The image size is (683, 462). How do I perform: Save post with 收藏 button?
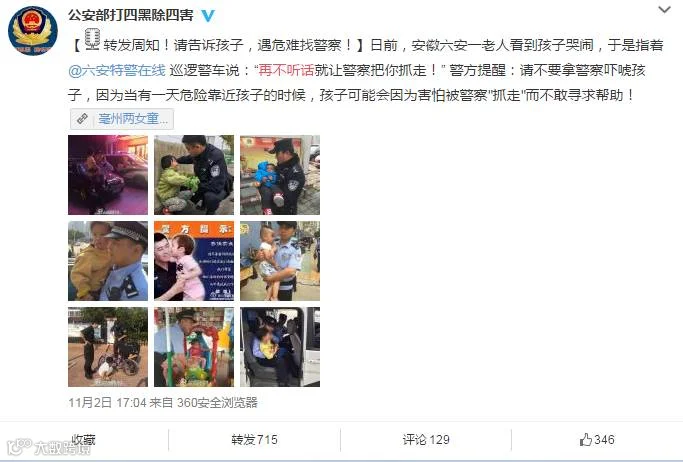coord(83,439)
